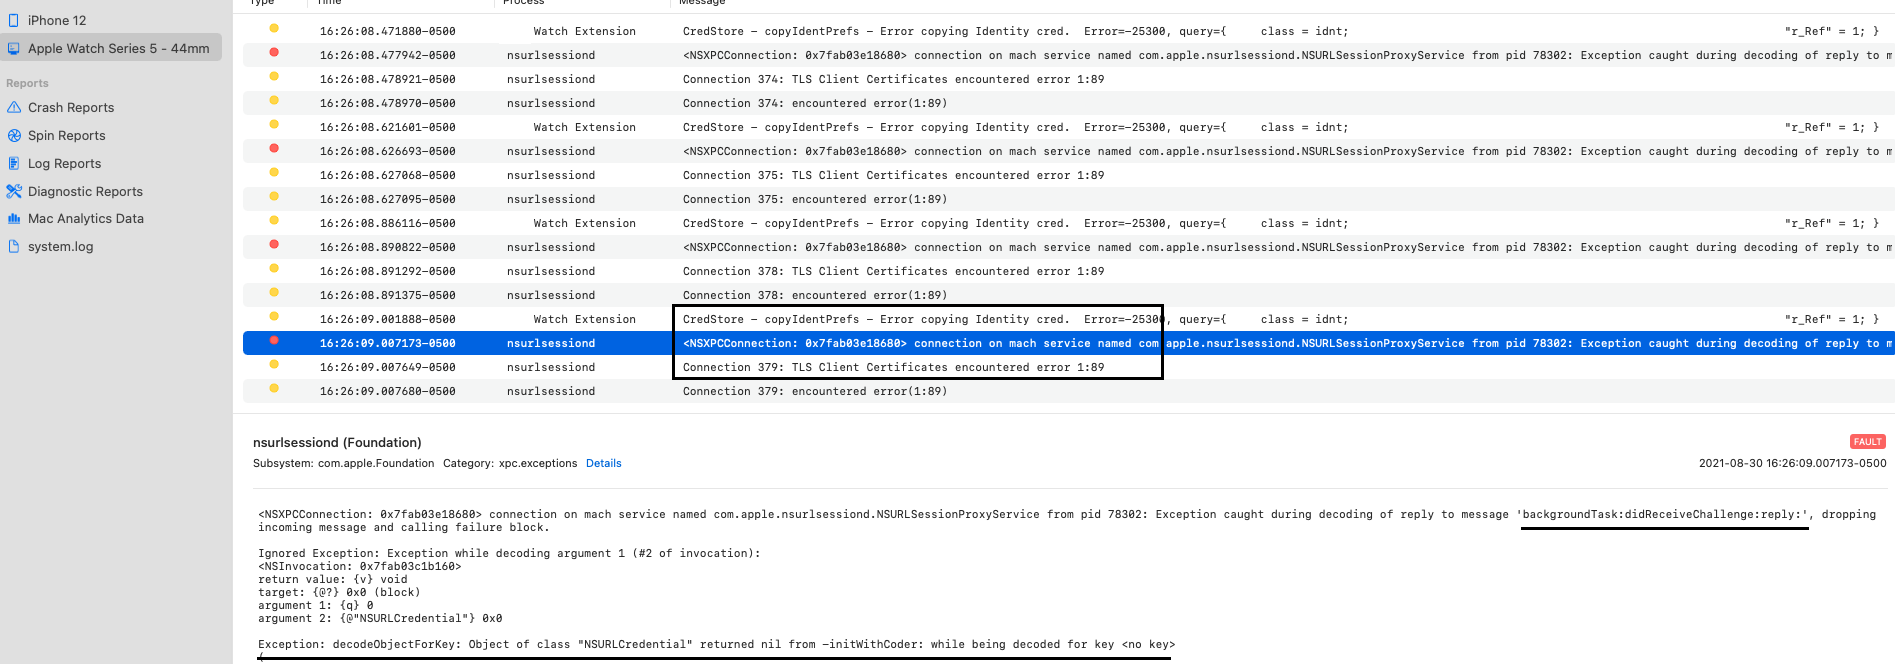Click yellow type dot for 16:26:08.621601 entry
Screen dimensions: 1895x664
pos(274,125)
